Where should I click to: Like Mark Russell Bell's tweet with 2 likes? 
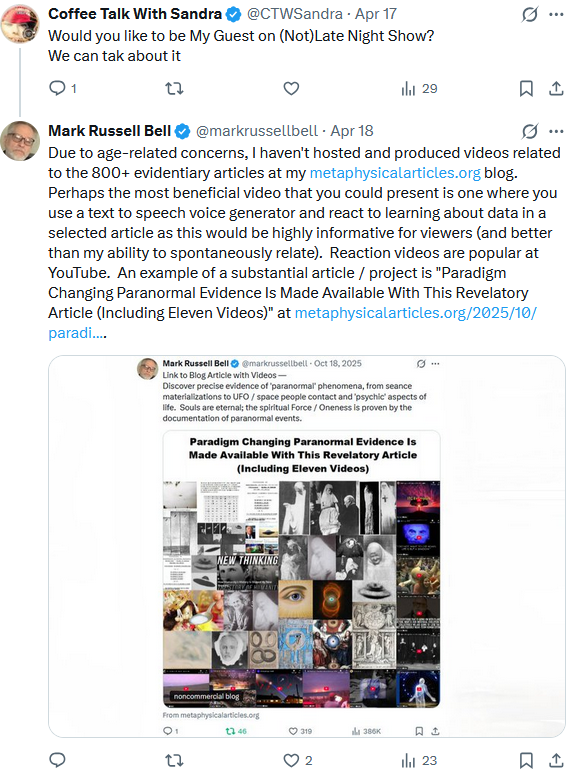pos(297,760)
